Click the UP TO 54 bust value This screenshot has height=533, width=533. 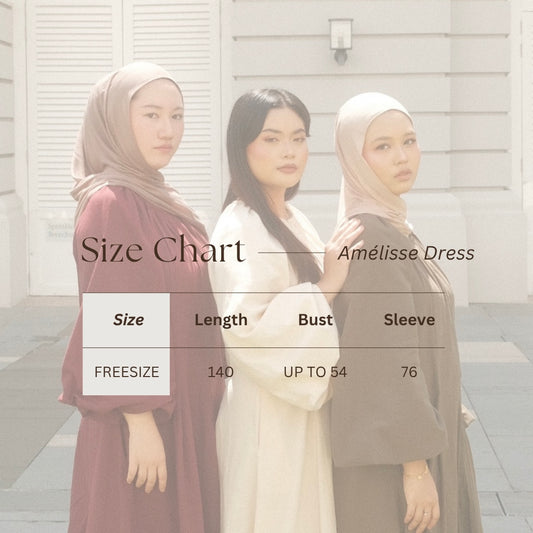point(315,372)
